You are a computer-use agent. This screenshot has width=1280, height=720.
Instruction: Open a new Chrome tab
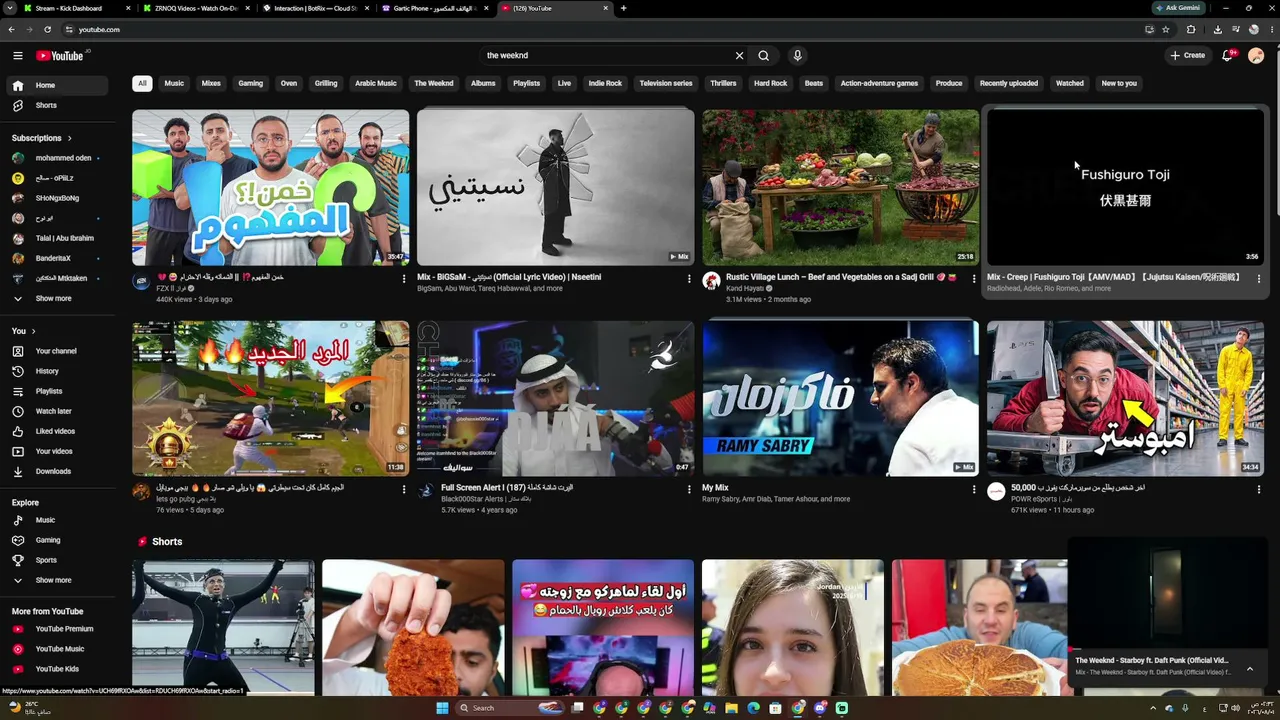623,8
